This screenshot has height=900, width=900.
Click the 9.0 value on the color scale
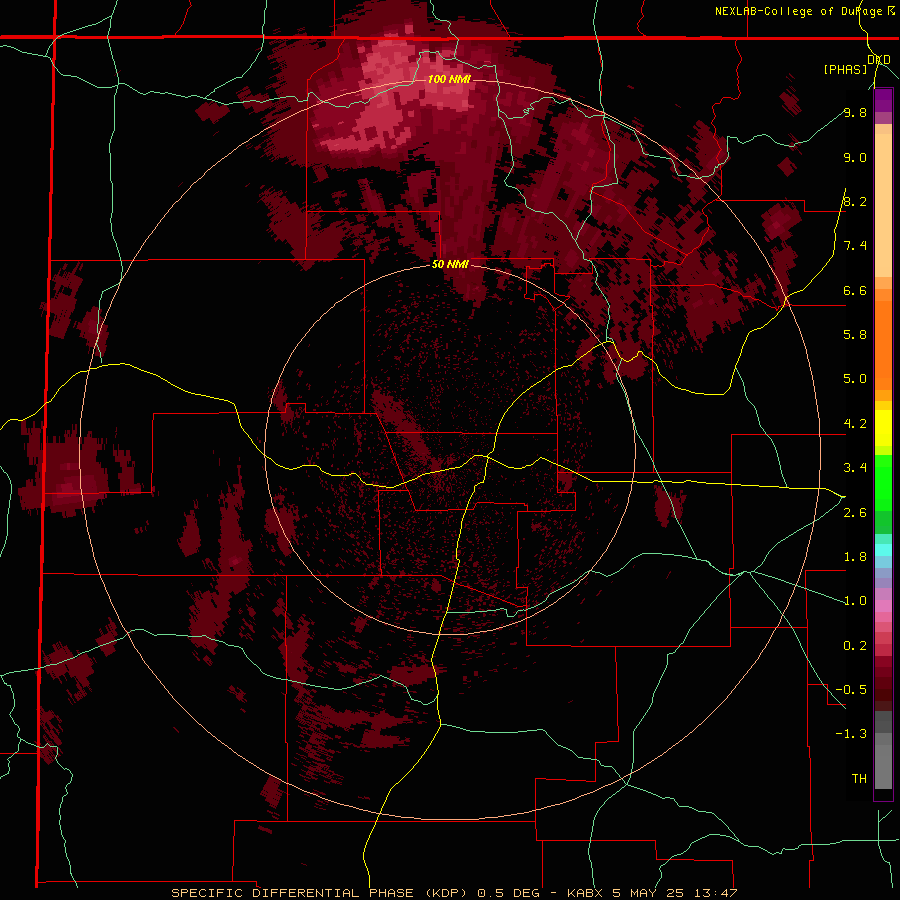point(855,158)
